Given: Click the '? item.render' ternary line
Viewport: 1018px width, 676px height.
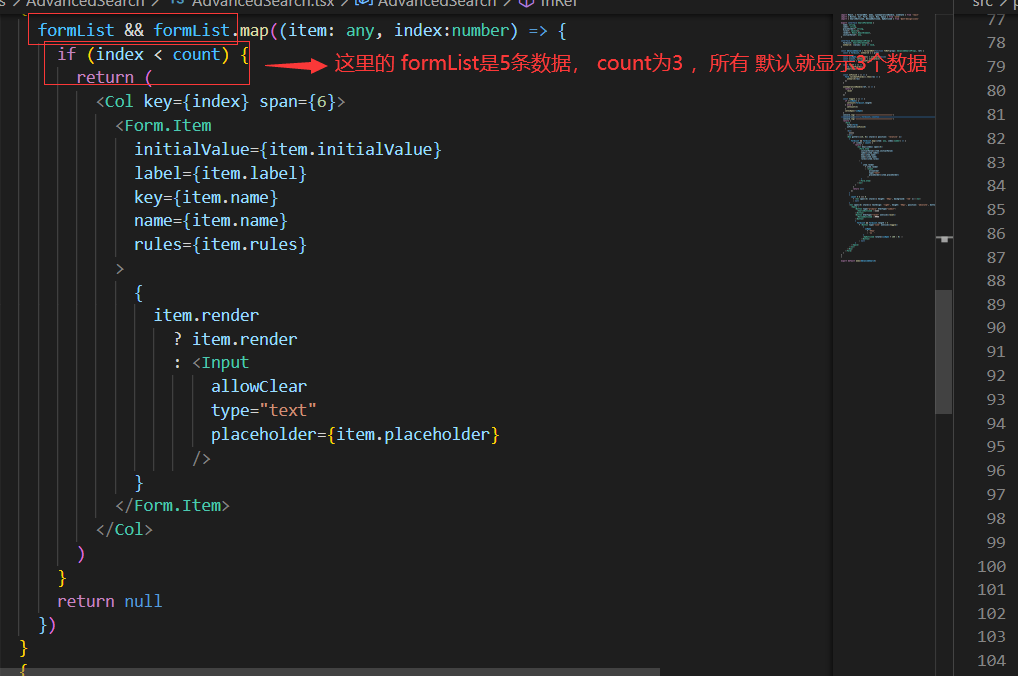Looking at the screenshot, I should (235, 340).
